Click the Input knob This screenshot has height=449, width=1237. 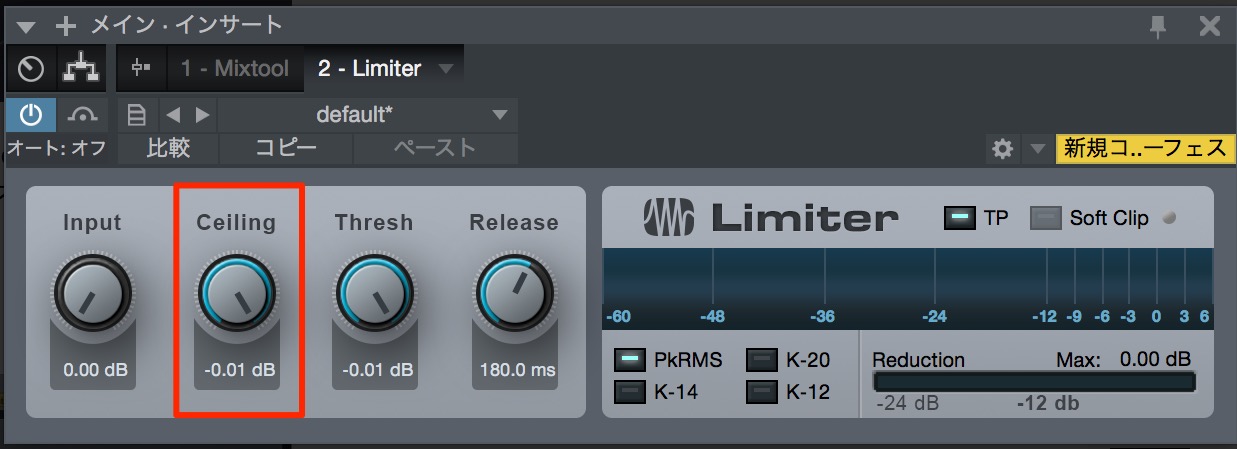93,294
